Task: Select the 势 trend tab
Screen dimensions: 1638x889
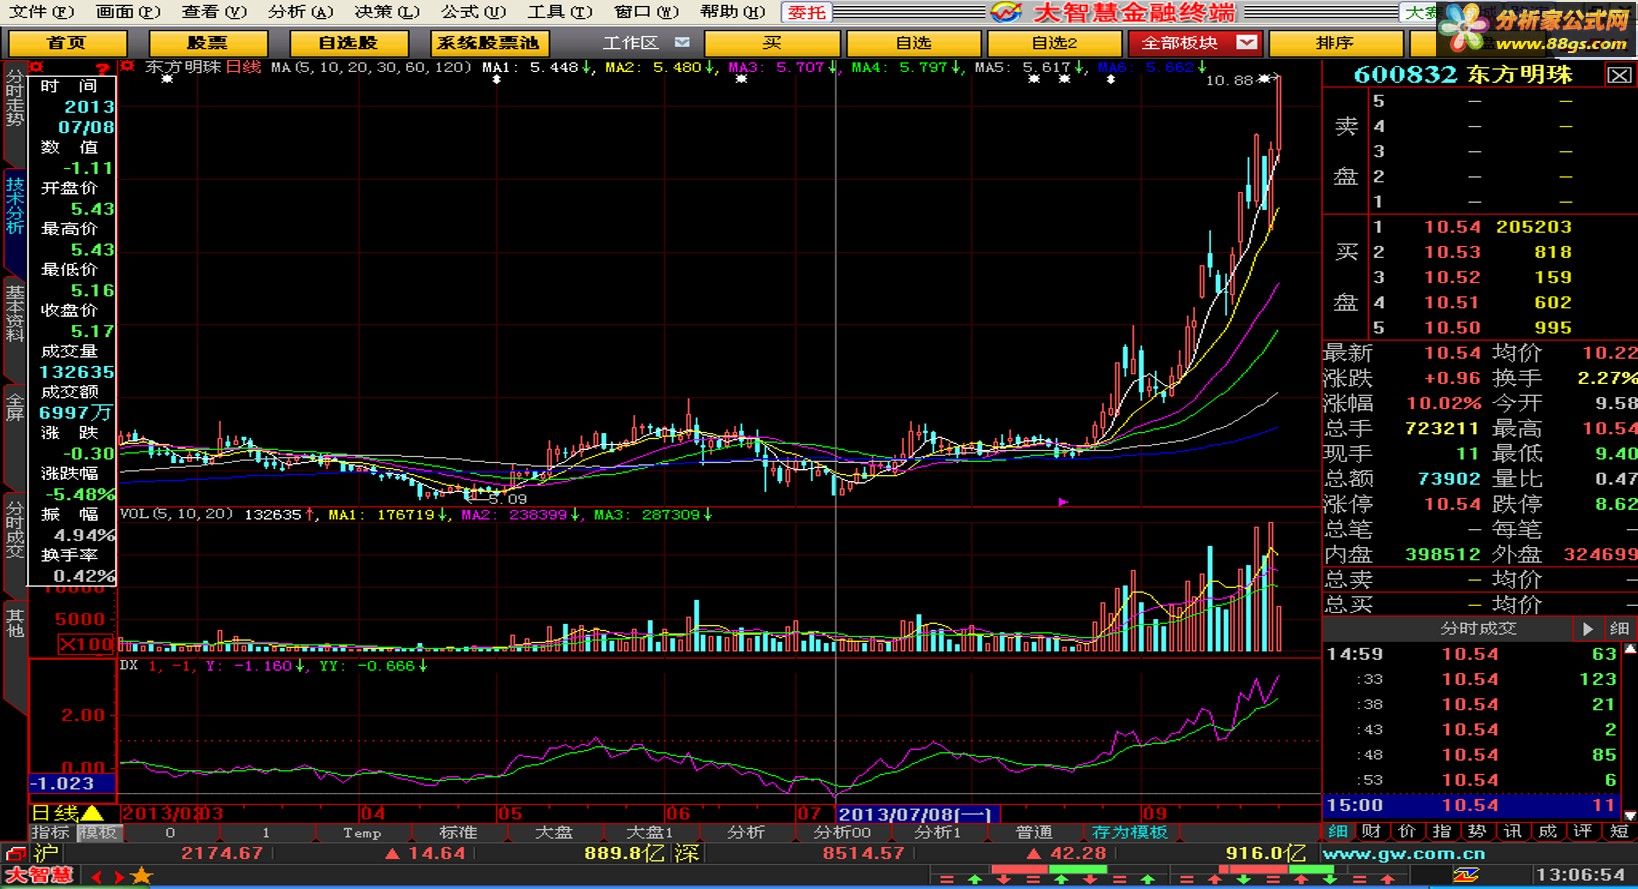Action: tap(1477, 831)
